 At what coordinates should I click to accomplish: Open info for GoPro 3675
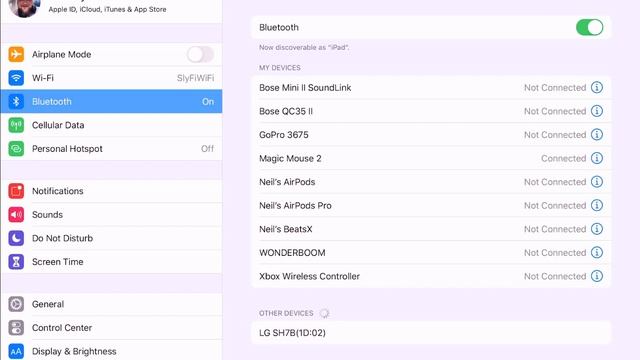(x=597, y=135)
